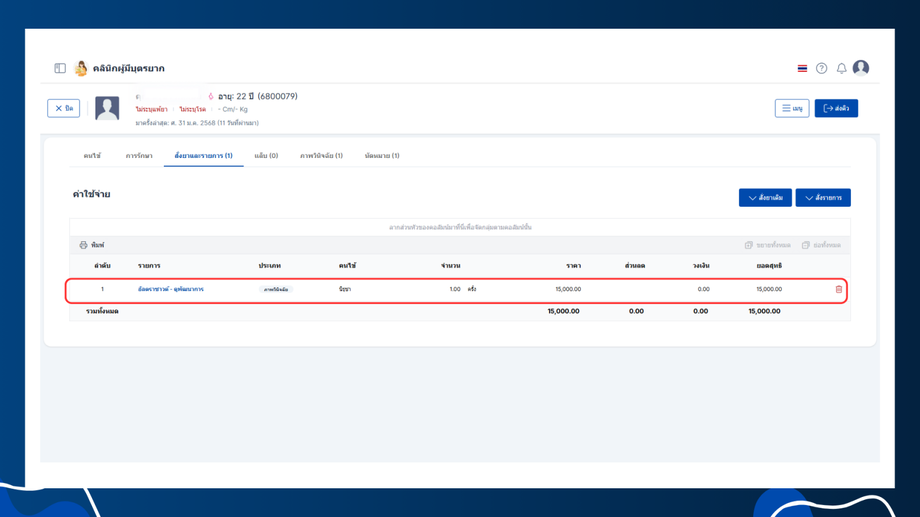Click the patient photo placeholder
This screenshot has height=517, width=920.
click(x=107, y=108)
